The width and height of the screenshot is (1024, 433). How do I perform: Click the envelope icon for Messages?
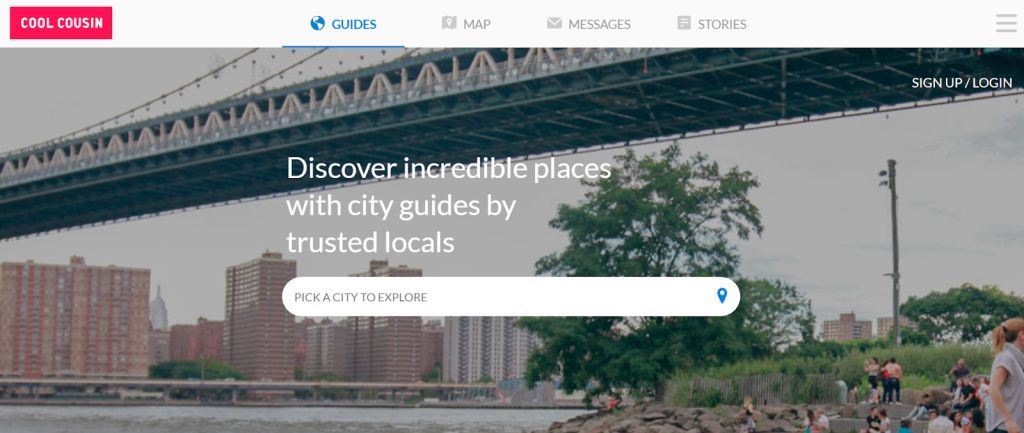point(554,23)
